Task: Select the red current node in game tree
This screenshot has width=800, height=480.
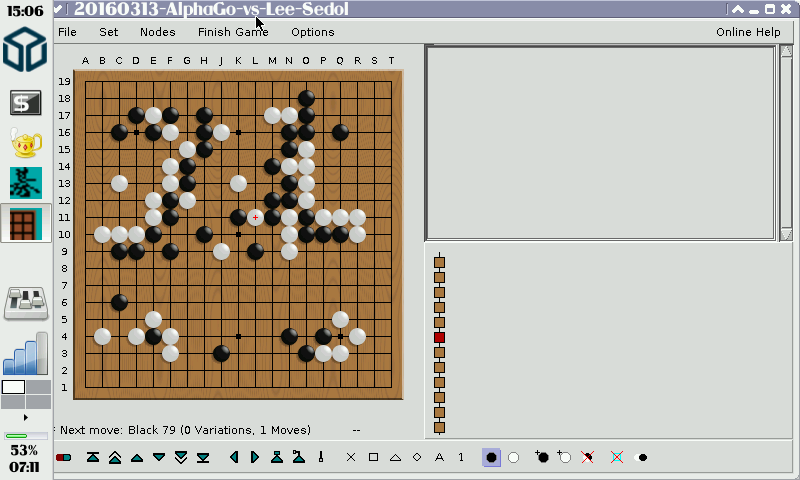Action: pyautogui.click(x=439, y=338)
